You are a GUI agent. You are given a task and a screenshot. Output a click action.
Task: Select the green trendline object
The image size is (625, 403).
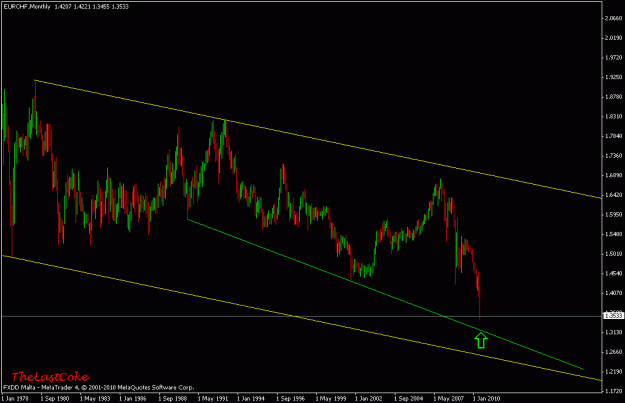tap(385, 294)
